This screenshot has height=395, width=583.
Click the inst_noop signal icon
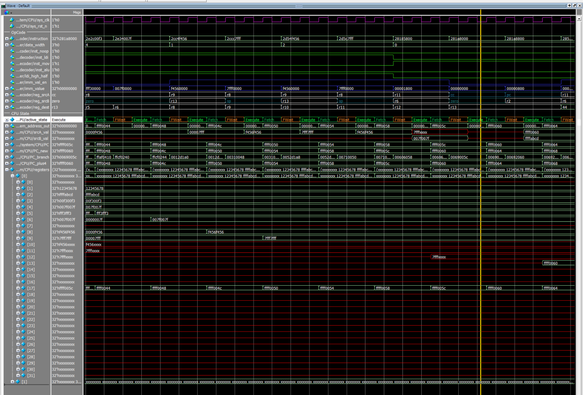tap(12, 51)
